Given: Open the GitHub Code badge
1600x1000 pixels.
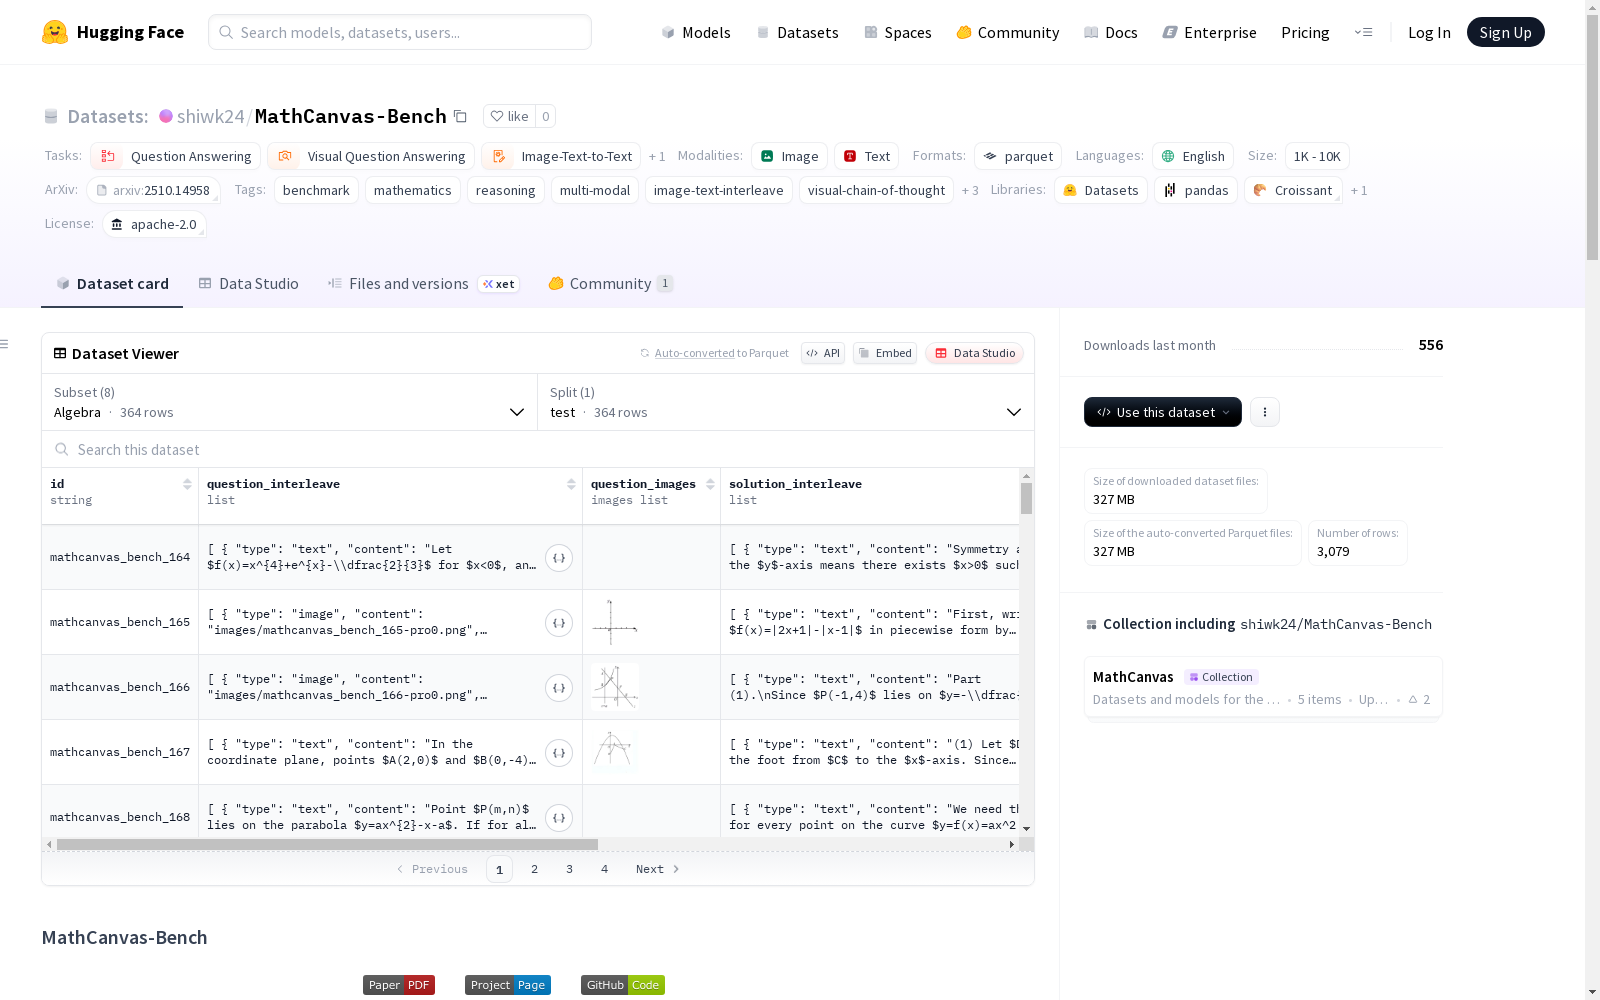Looking at the screenshot, I should click(x=623, y=985).
